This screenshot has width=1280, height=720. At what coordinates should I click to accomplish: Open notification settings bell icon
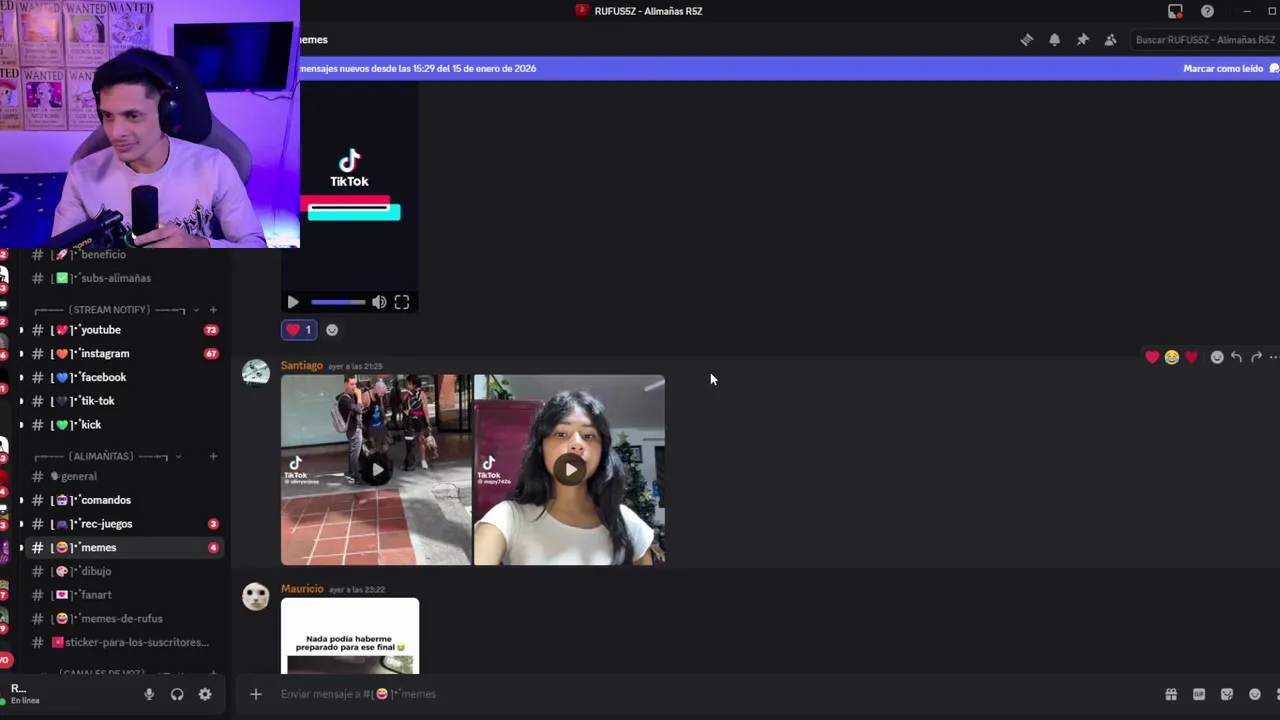coord(1054,40)
